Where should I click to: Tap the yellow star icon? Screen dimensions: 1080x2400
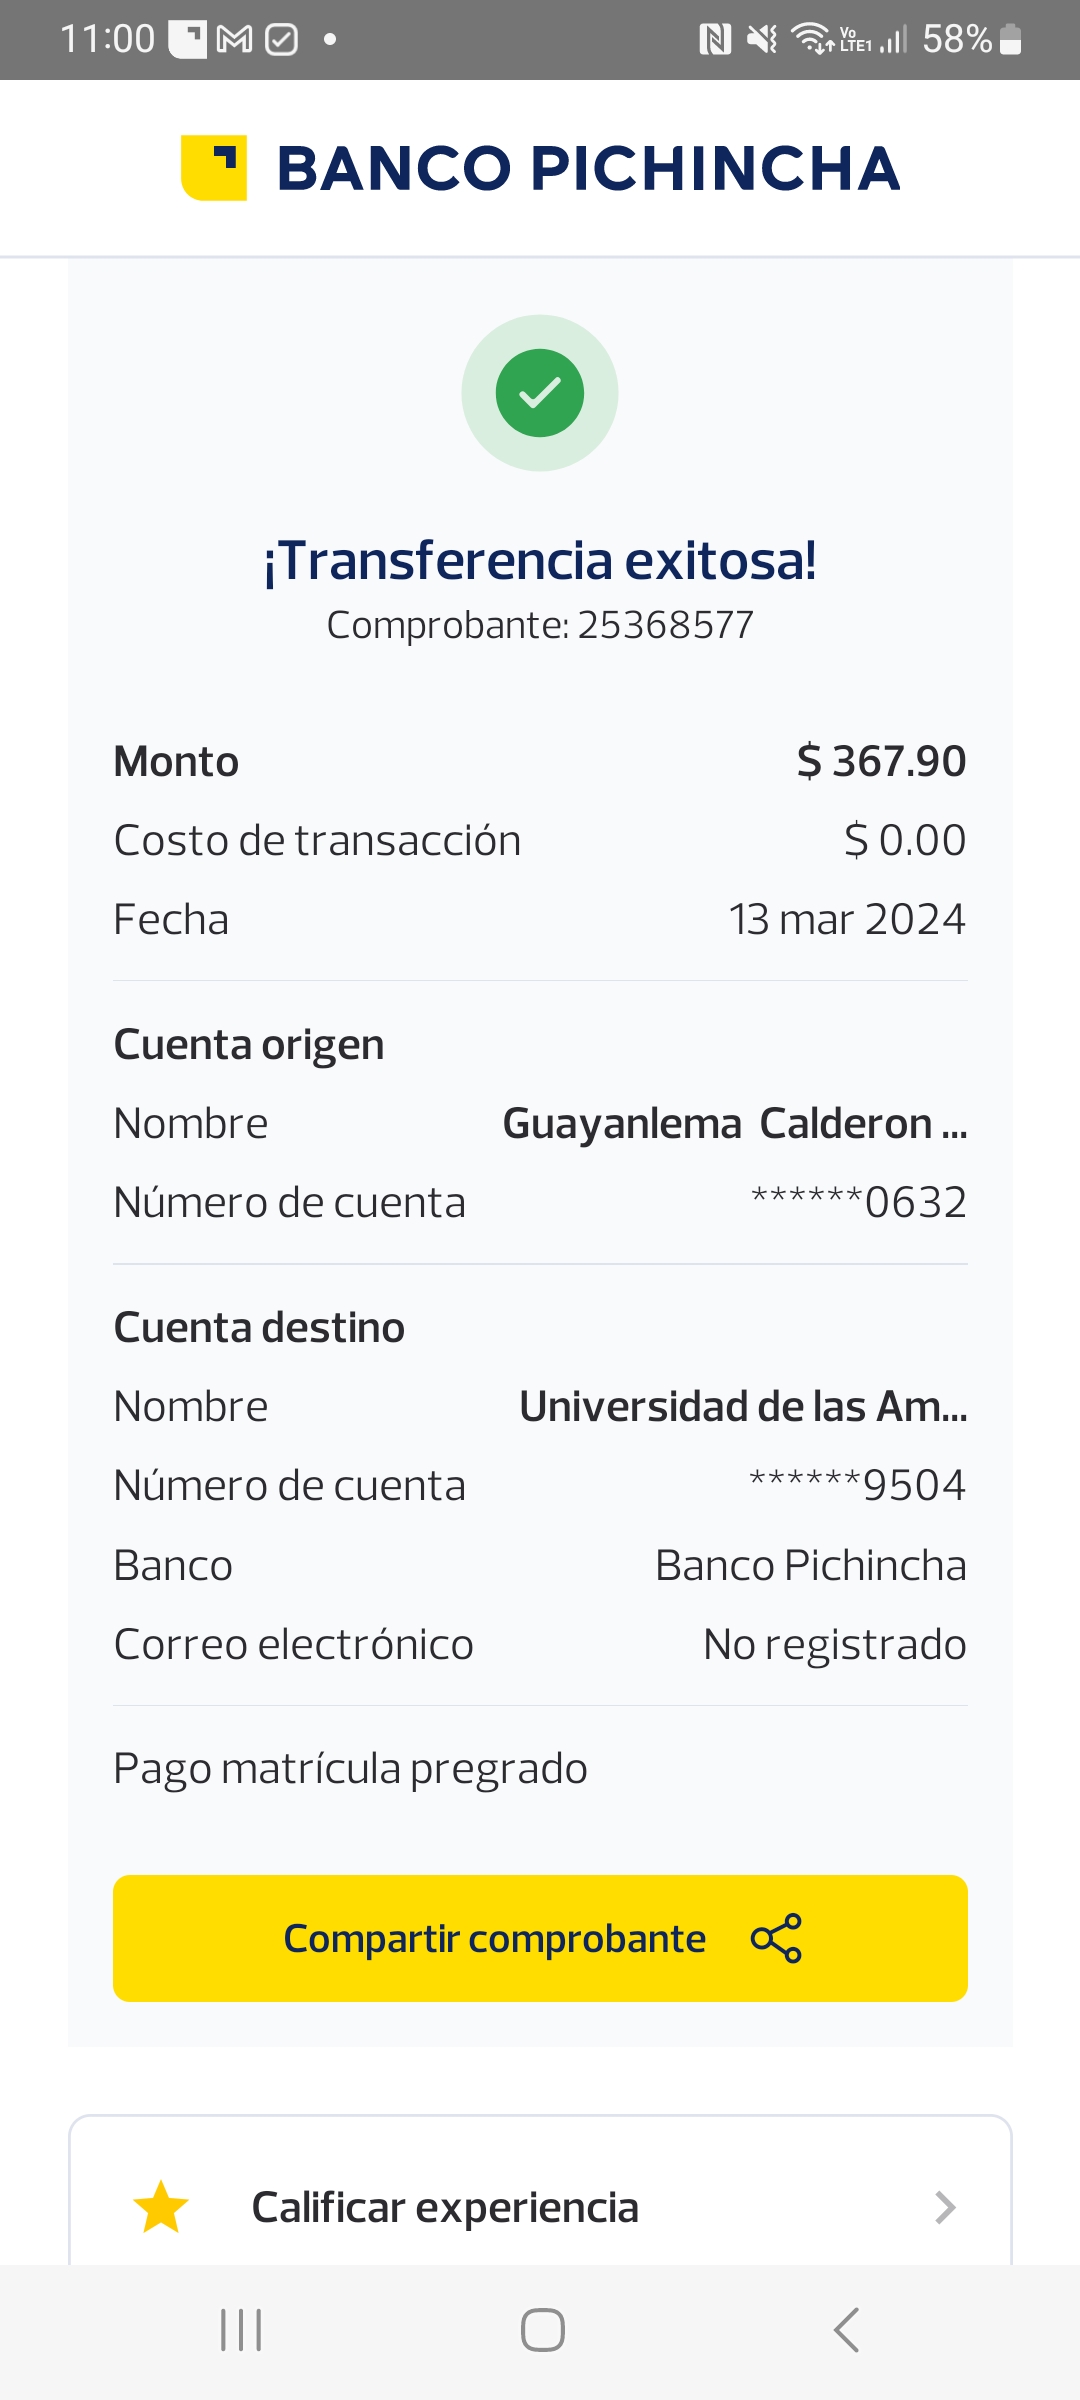(x=161, y=2207)
